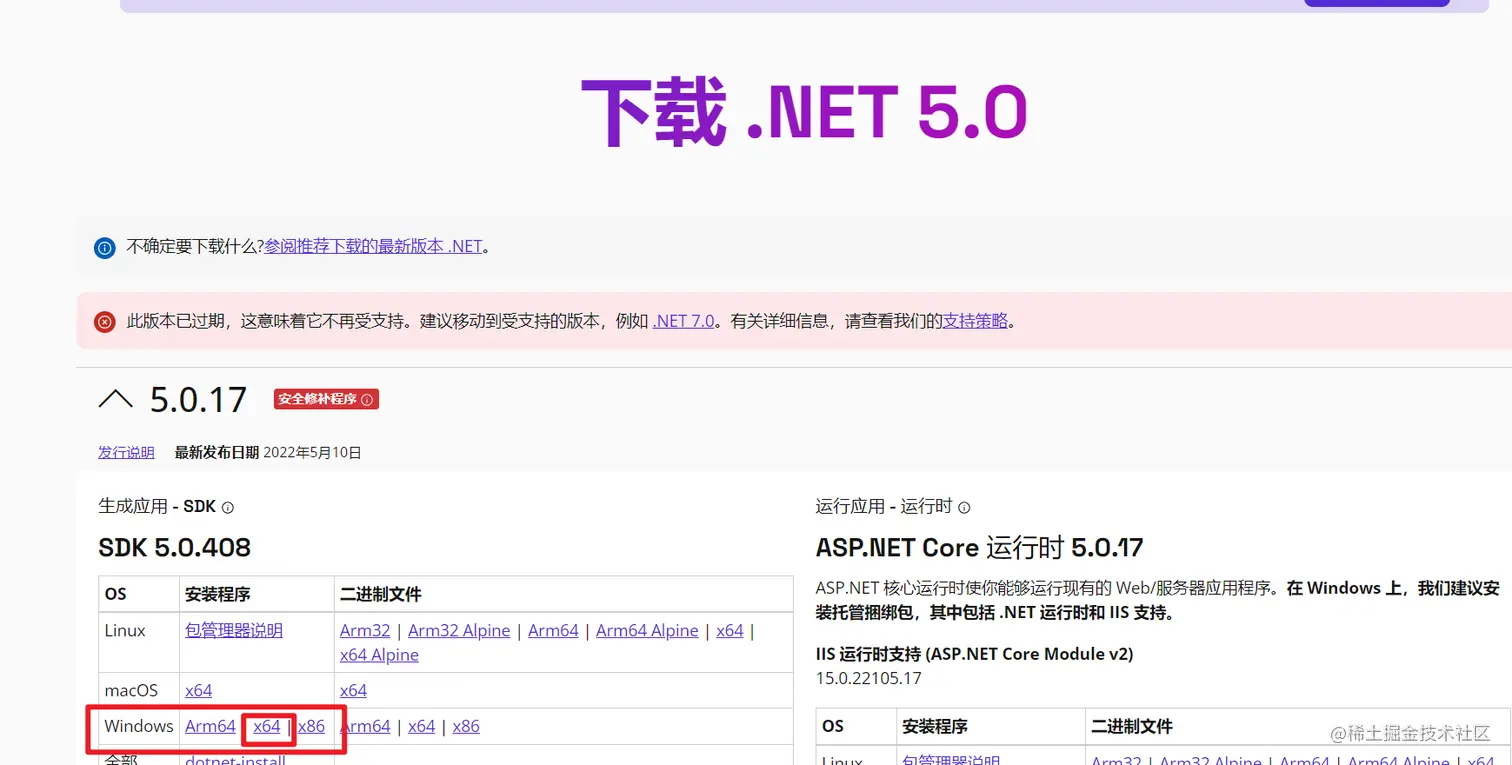
Task: Download SDK Linux Arm64 binary
Action: [553, 631]
